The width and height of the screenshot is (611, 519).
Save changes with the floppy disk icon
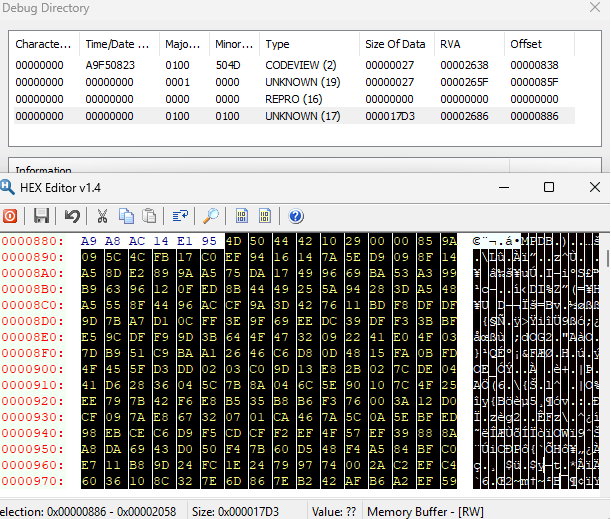pos(41,216)
